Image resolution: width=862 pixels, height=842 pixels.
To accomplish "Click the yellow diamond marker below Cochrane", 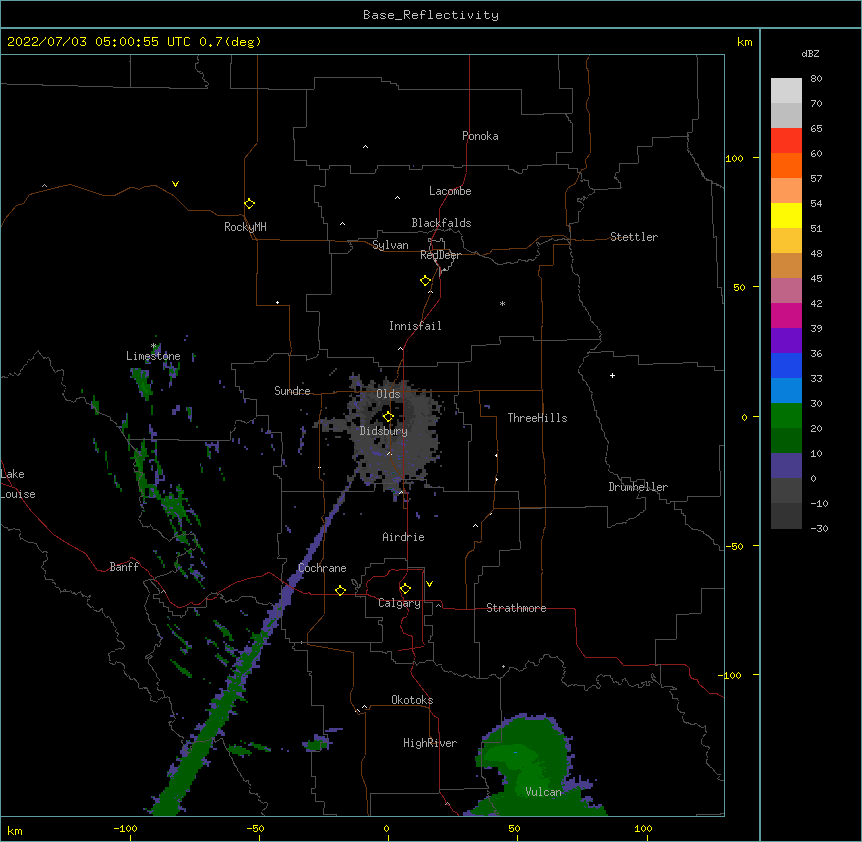I will point(340,590).
